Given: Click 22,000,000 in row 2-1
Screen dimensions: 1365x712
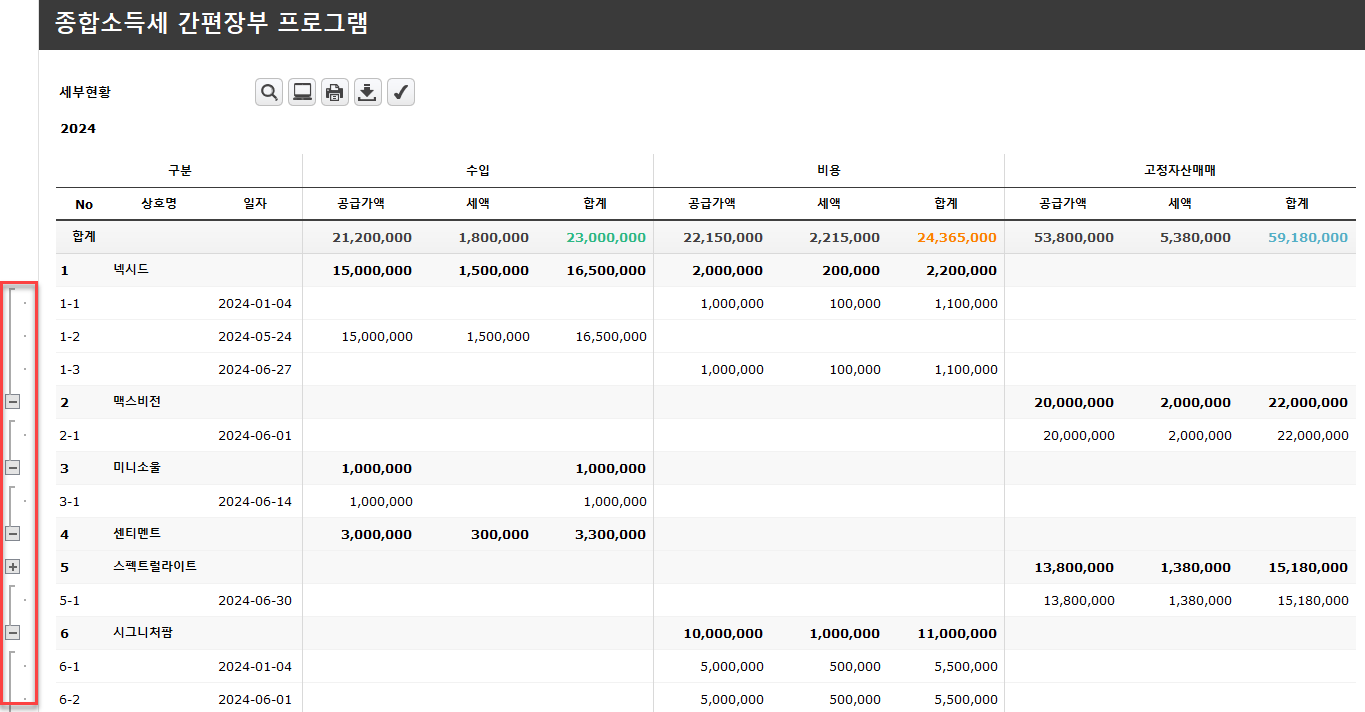Looking at the screenshot, I should (x=1313, y=435).
